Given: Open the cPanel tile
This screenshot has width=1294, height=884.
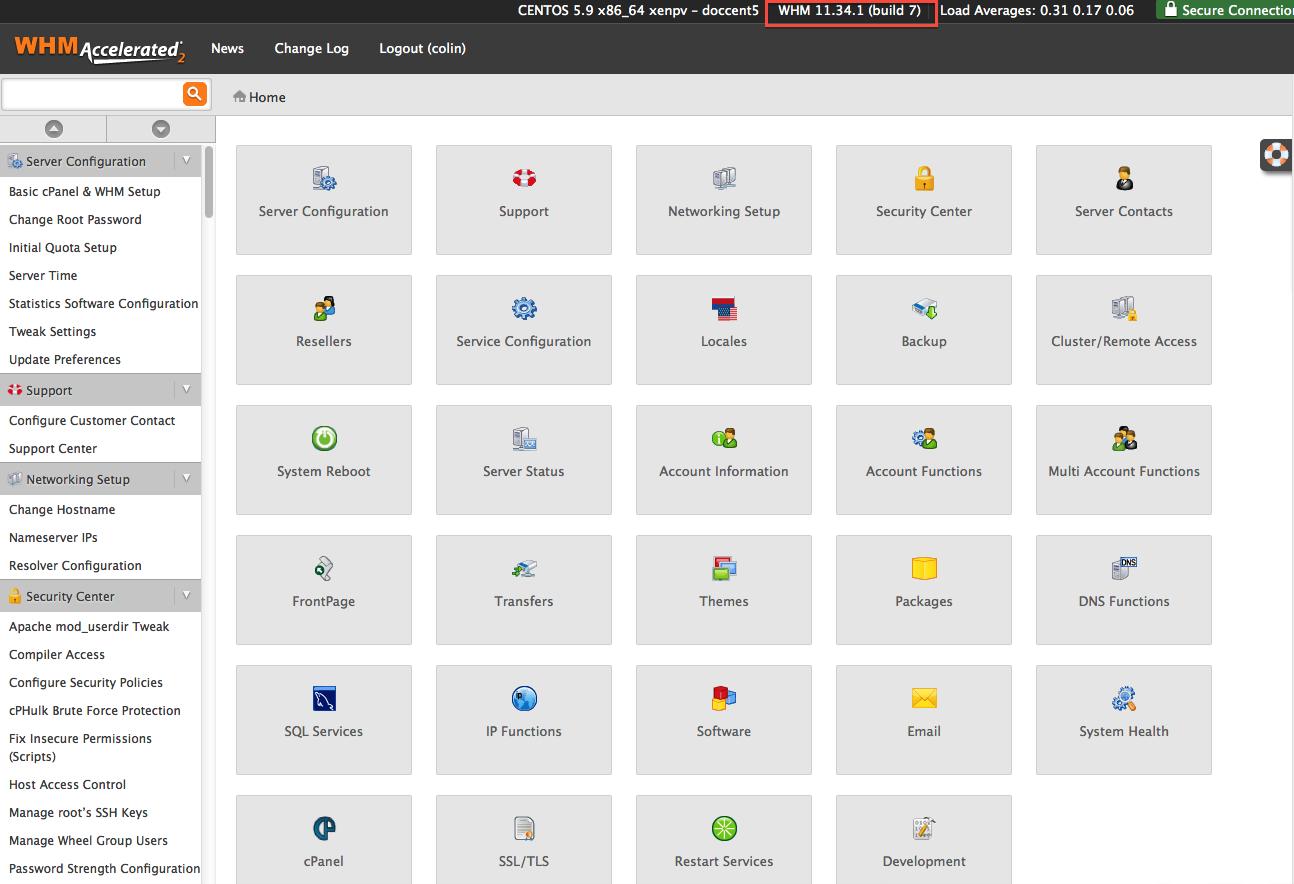Looking at the screenshot, I should (324, 840).
